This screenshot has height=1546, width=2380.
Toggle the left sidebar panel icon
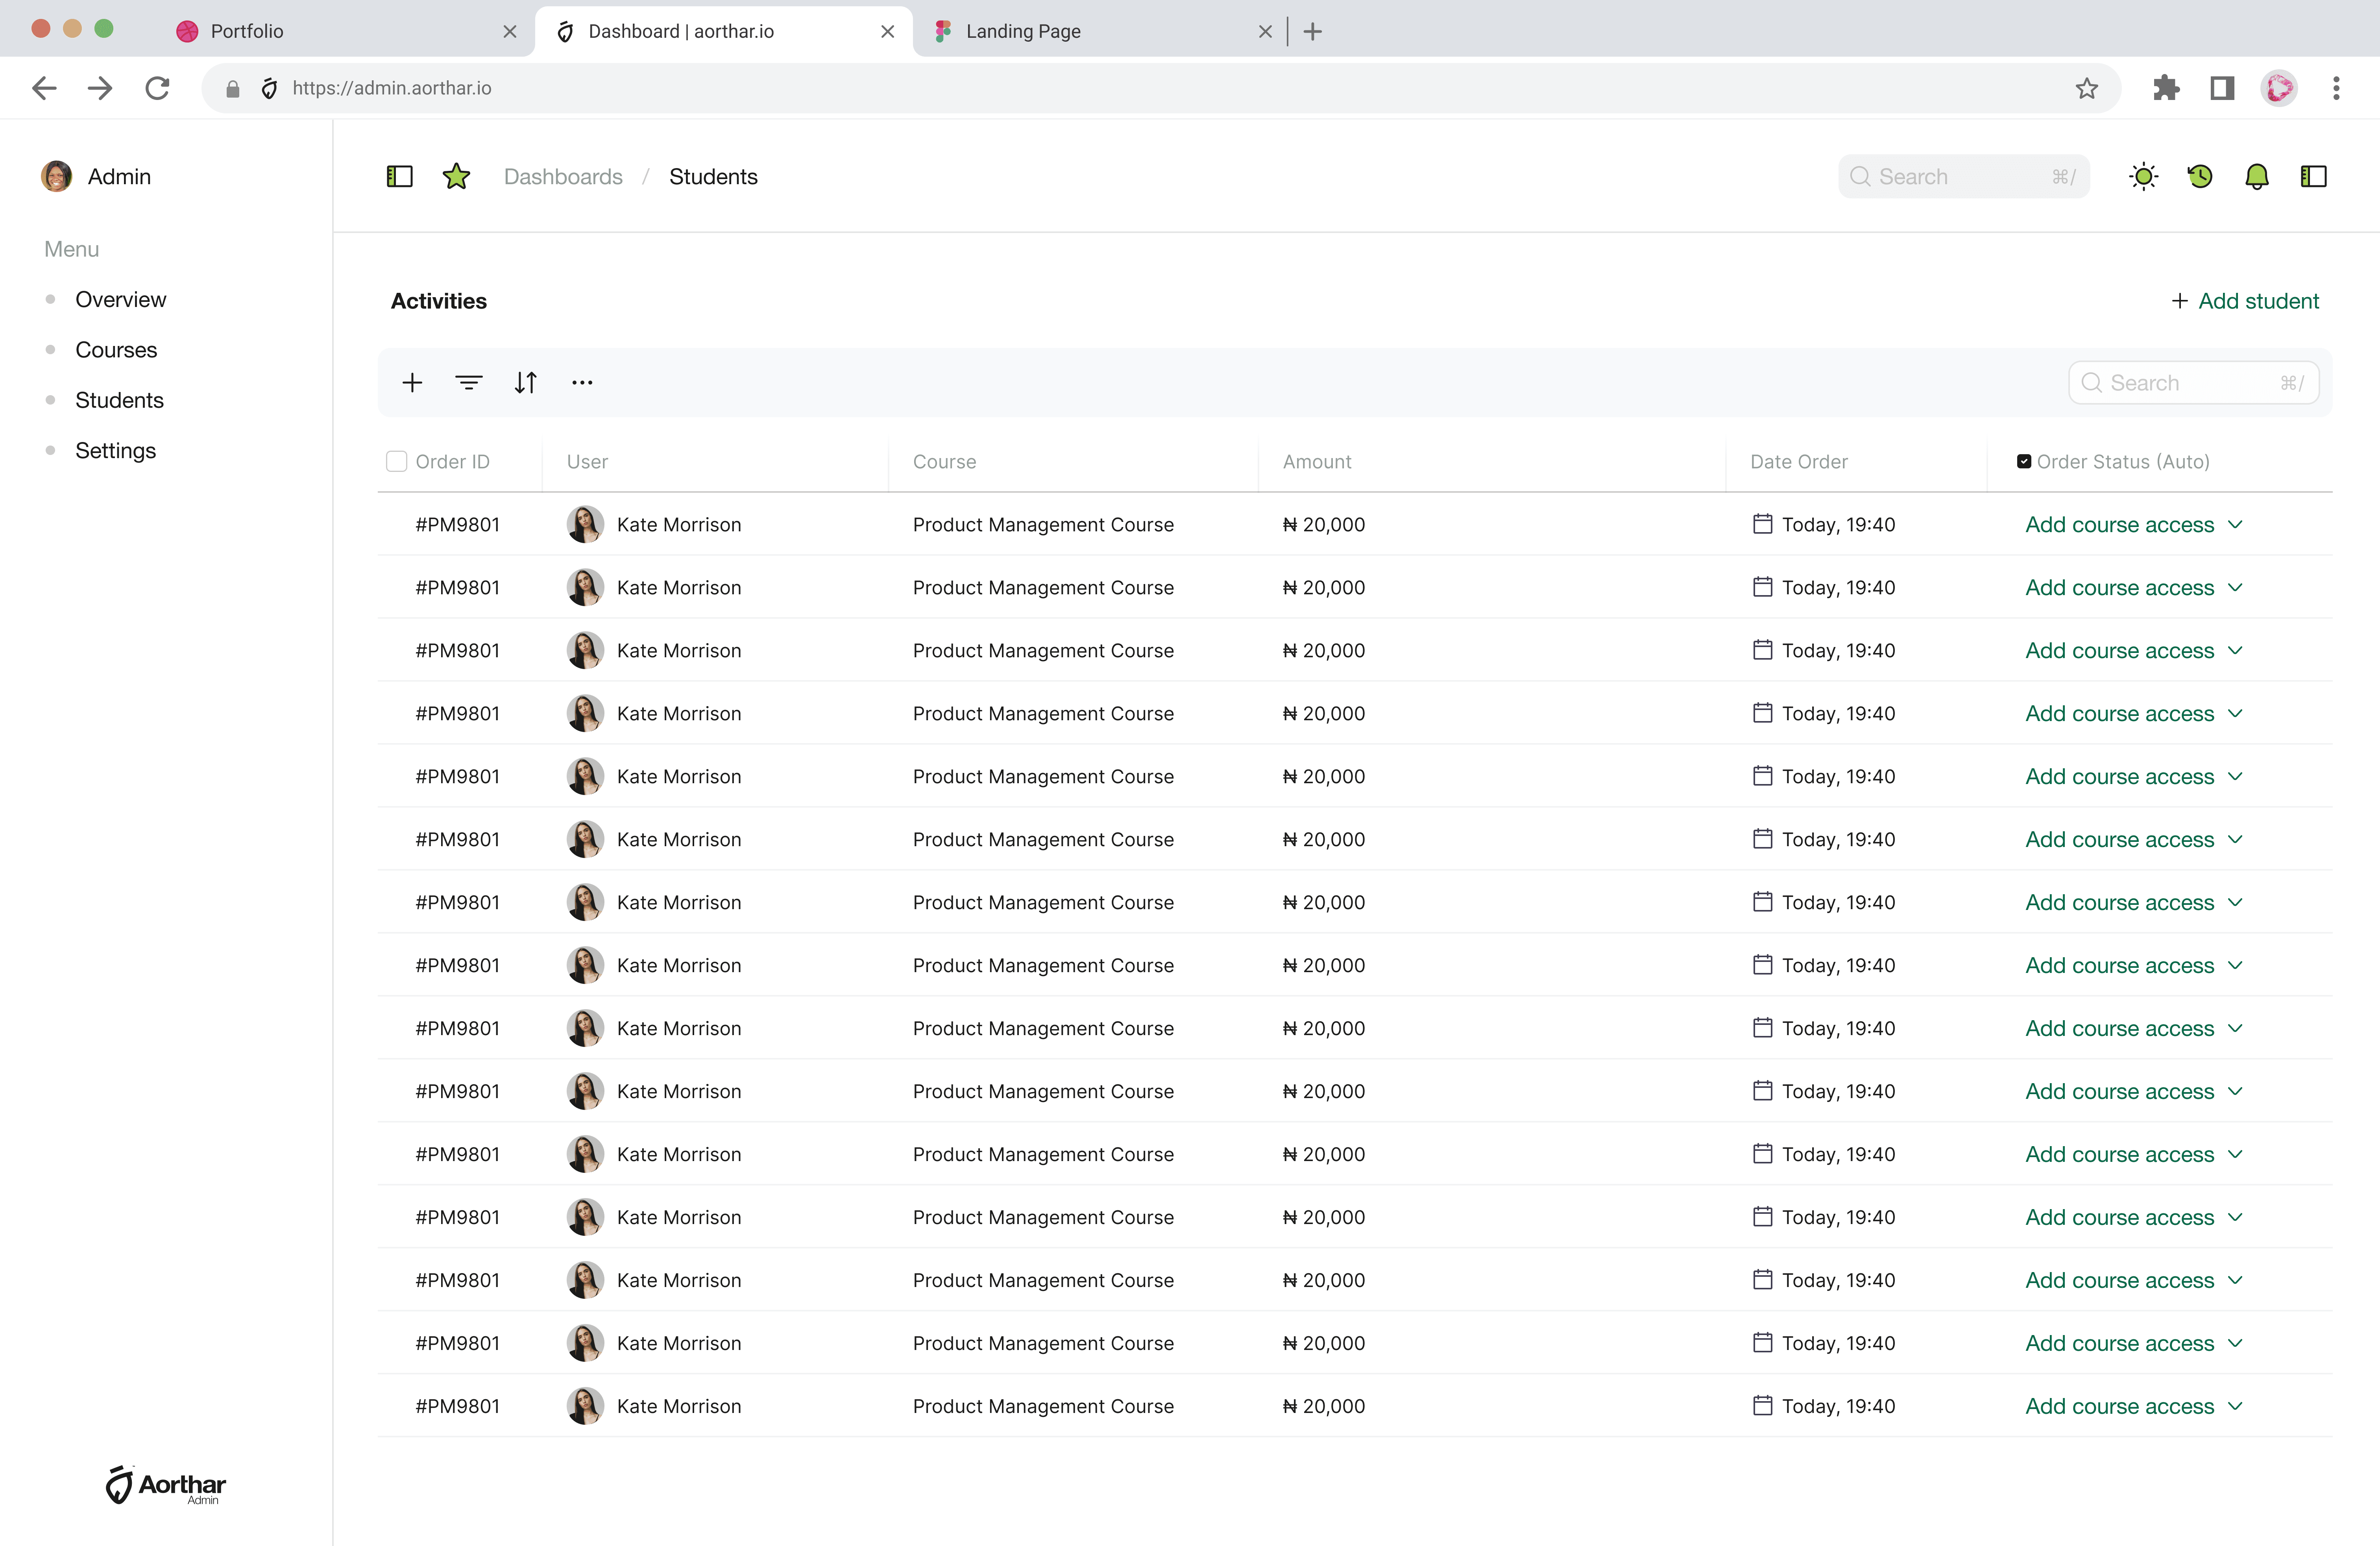[399, 177]
